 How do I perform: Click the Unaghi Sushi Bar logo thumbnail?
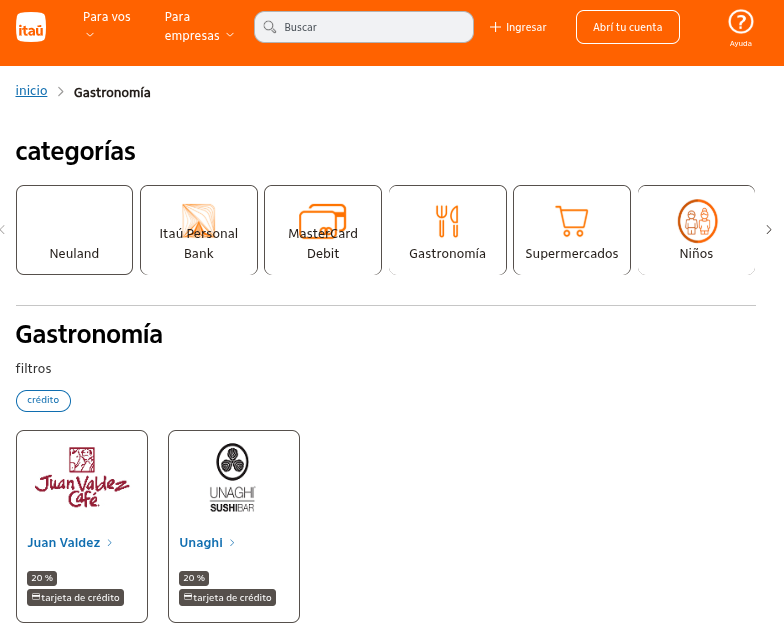pos(233,479)
